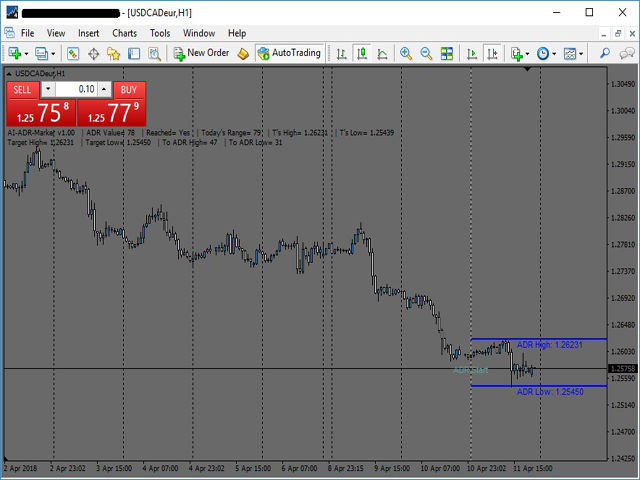Viewport: 640px width, 480px height.
Task: Open the Market Watch window icon
Action: pos(73,53)
